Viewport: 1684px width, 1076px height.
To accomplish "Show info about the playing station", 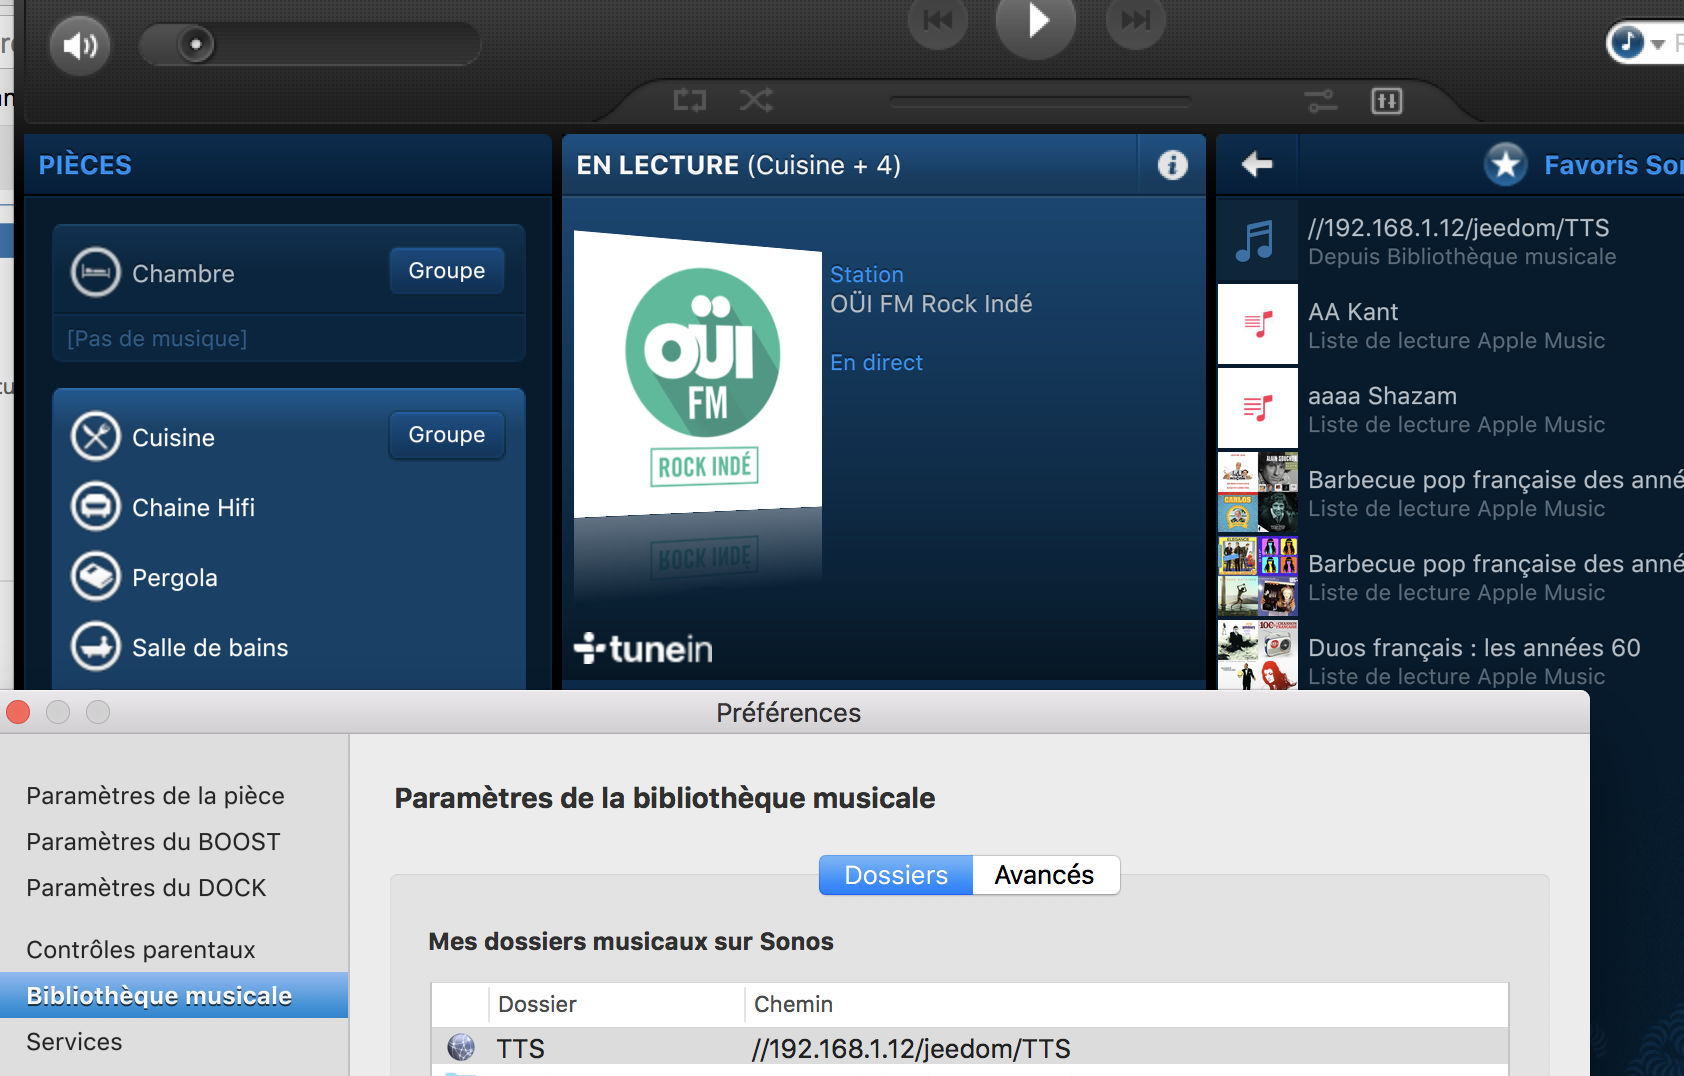I will (x=1173, y=165).
